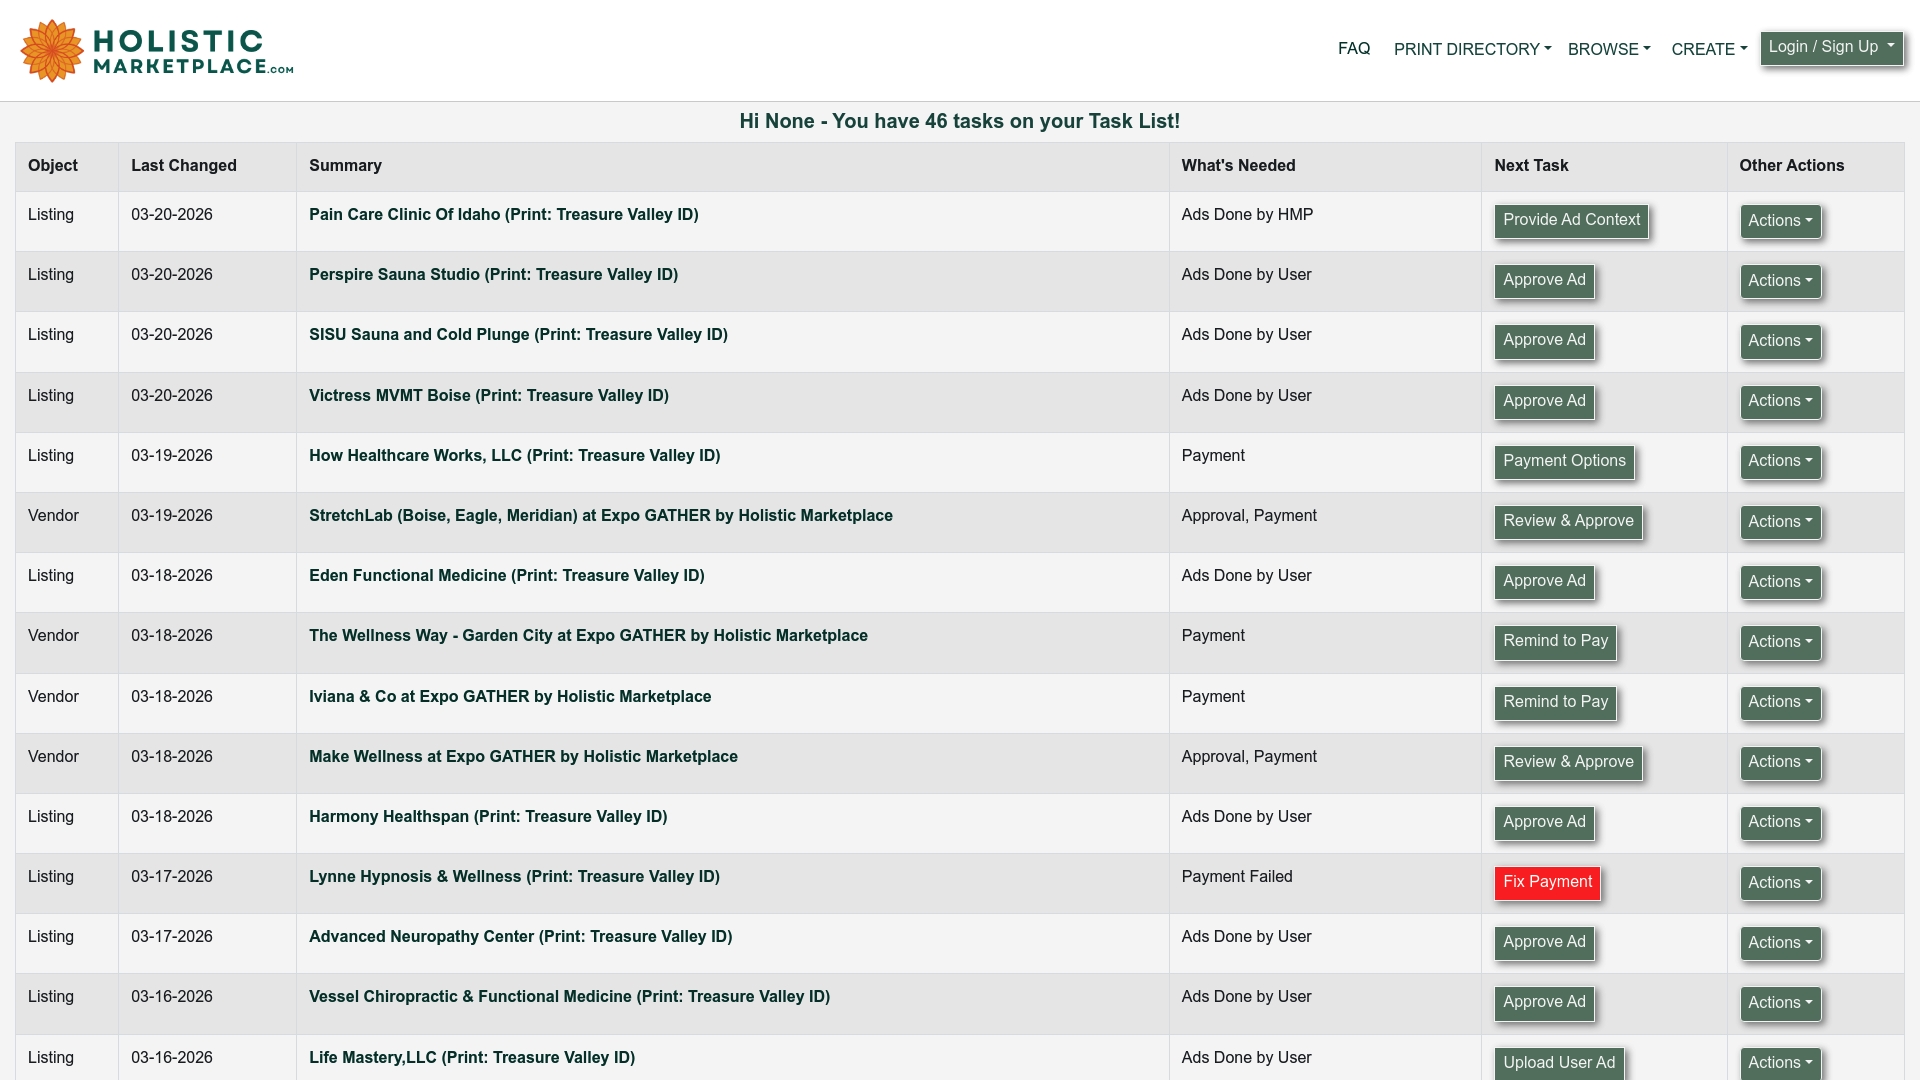
Task: Approve Ad for Perspire Sauna Studio
Action: [1543, 281]
